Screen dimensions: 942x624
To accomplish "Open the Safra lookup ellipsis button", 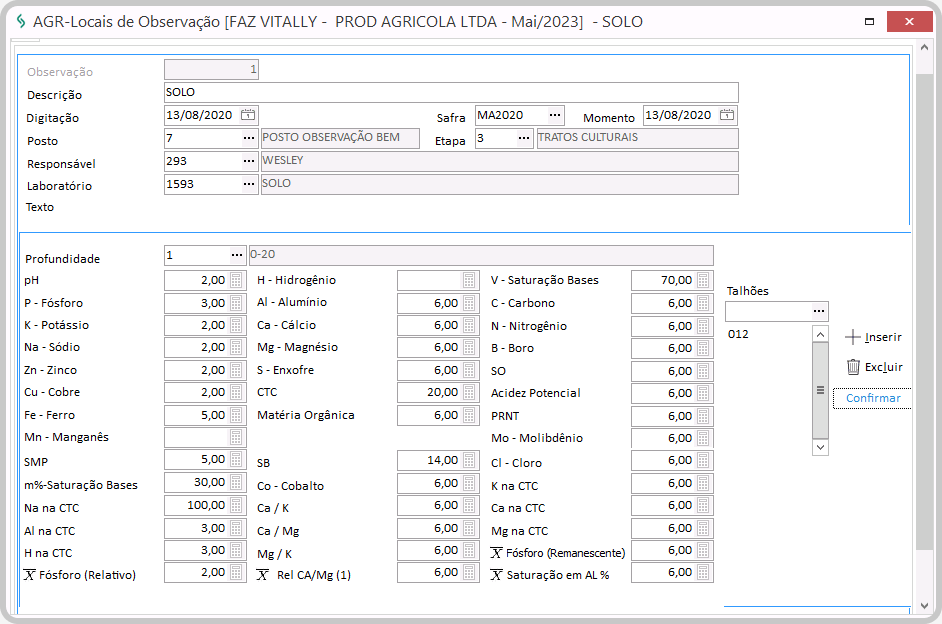I will (554, 115).
